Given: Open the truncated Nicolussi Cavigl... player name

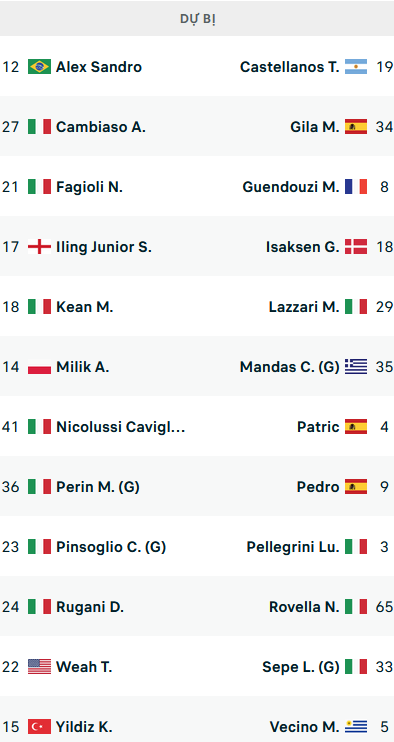Looking at the screenshot, I should [121, 427].
